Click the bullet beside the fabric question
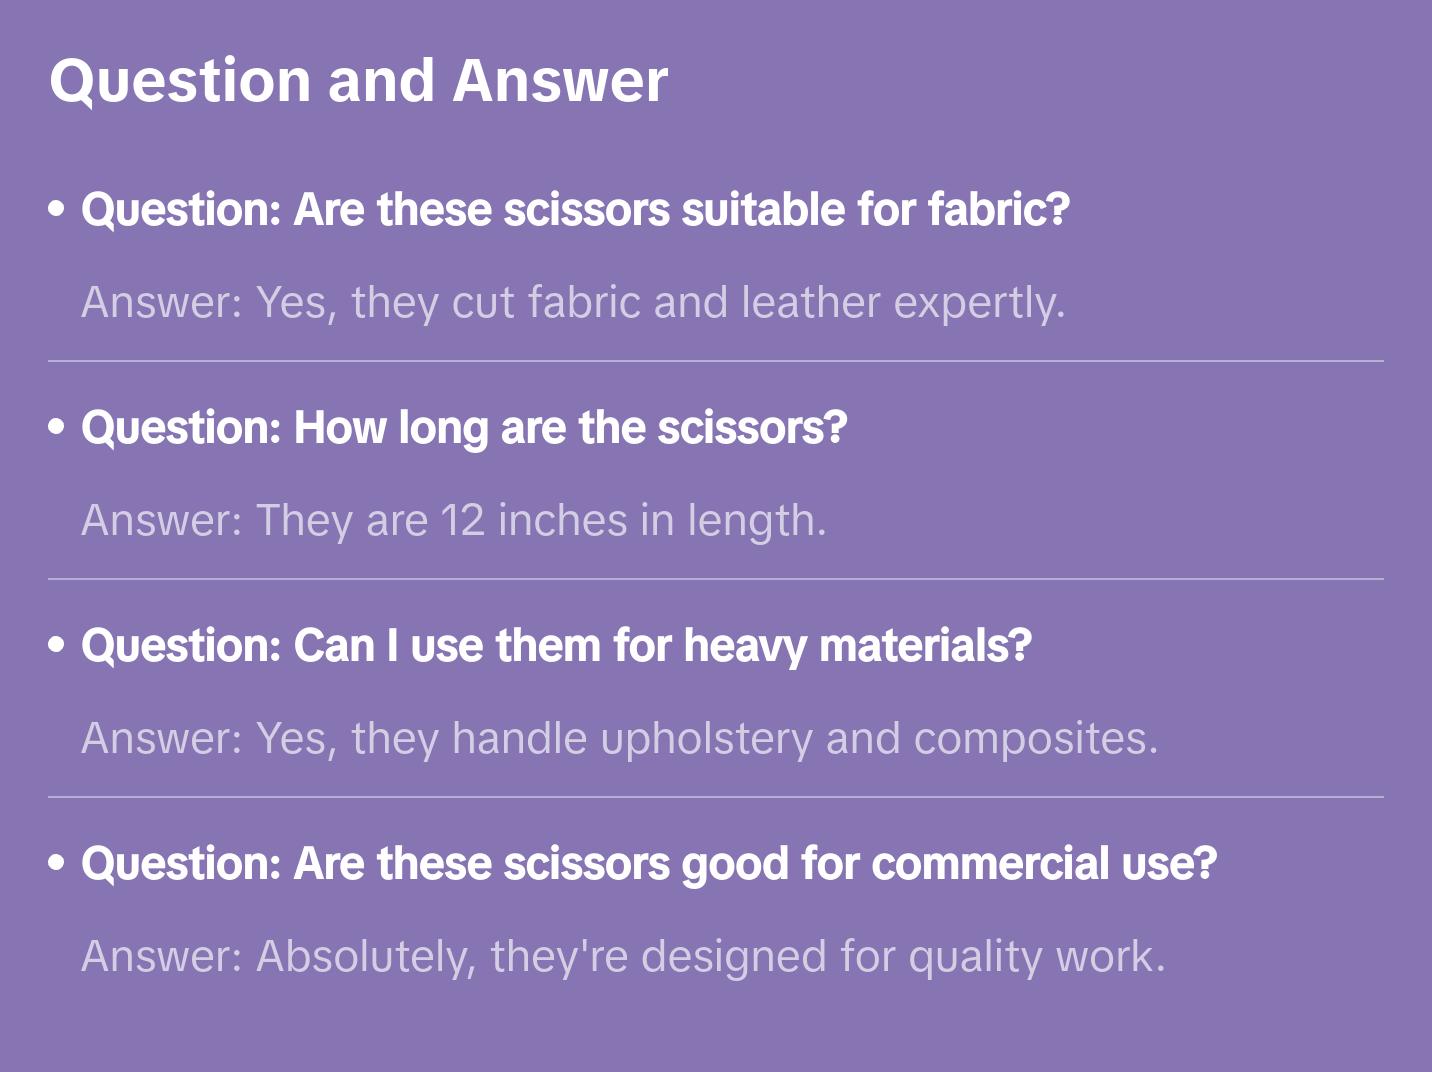Image resolution: width=1432 pixels, height=1072 pixels. 57,210
